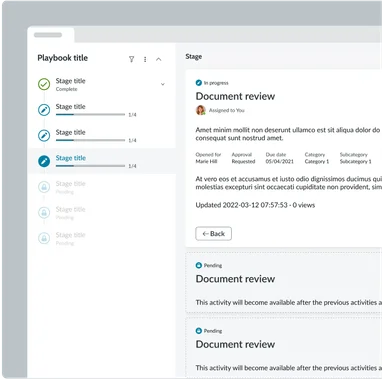Click the Complete status label under the first stage
The image size is (382, 379).
(x=66, y=89)
